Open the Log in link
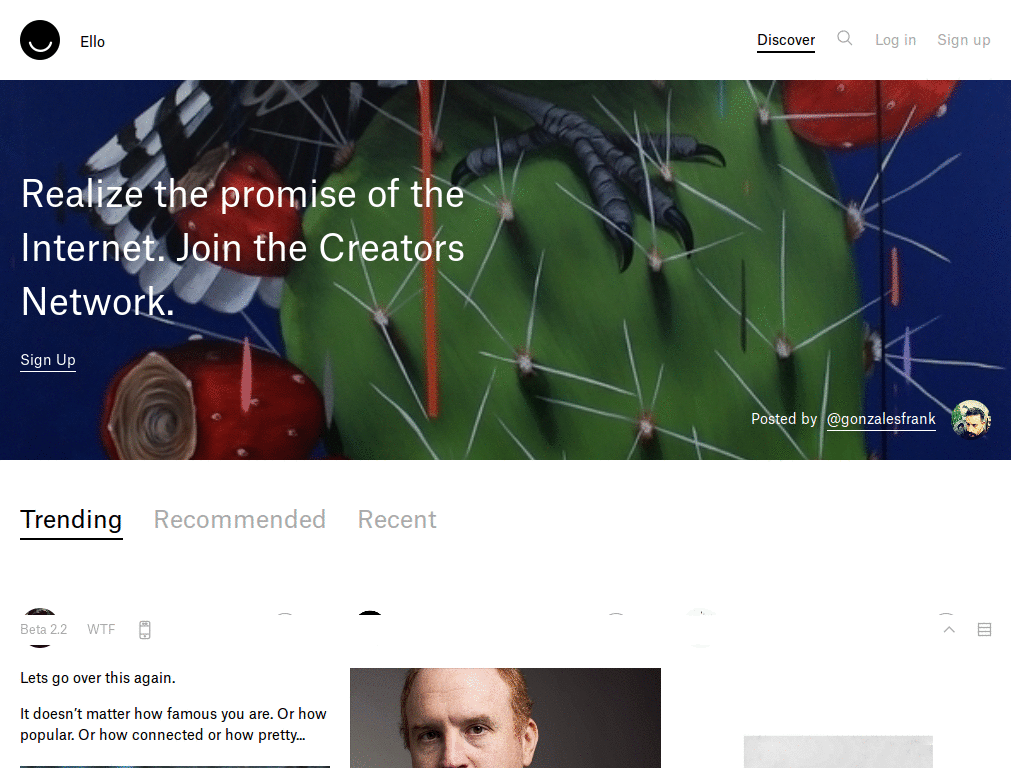Screen dimensions: 1024x768 895,40
